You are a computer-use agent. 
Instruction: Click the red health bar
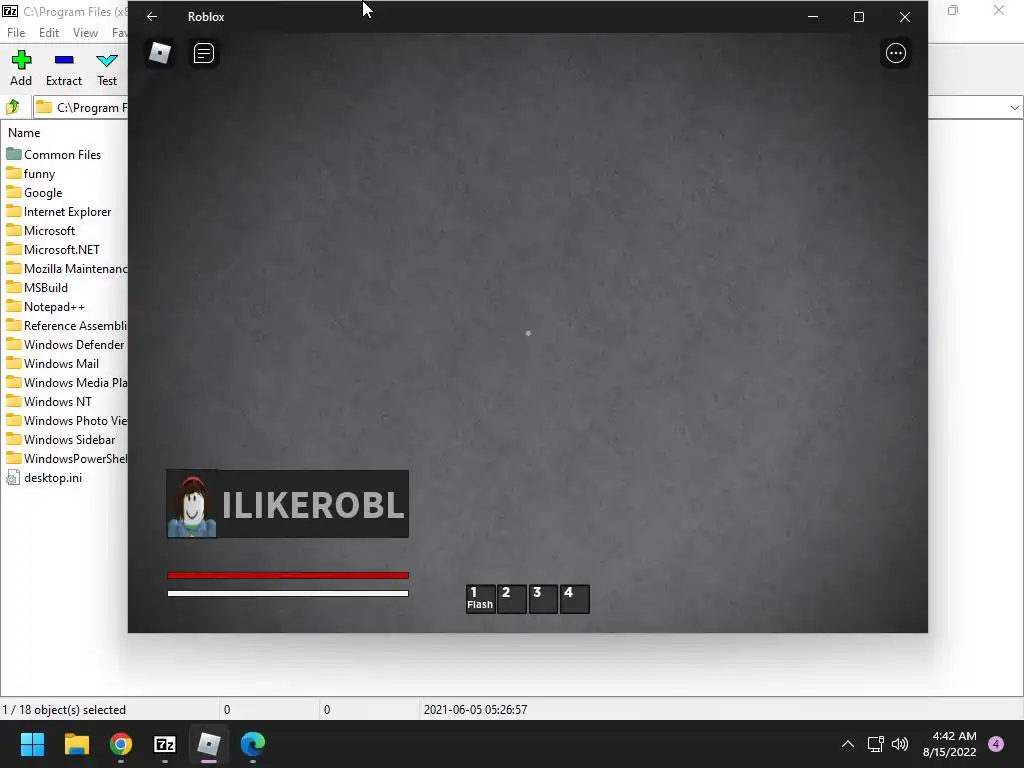point(288,575)
